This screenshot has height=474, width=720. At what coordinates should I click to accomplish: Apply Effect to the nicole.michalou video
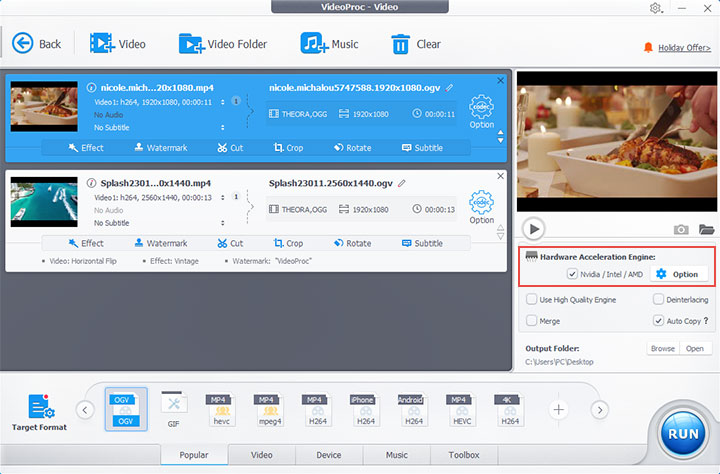86,148
